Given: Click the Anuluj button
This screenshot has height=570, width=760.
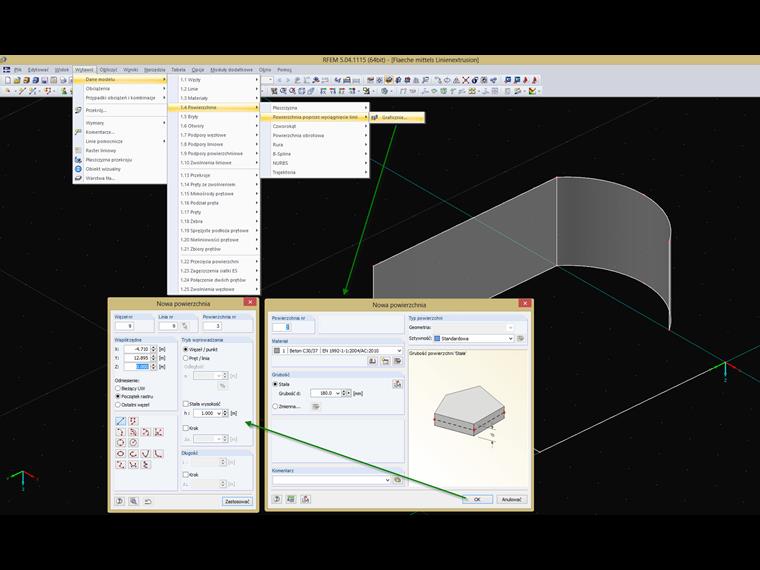Looking at the screenshot, I should point(511,499).
